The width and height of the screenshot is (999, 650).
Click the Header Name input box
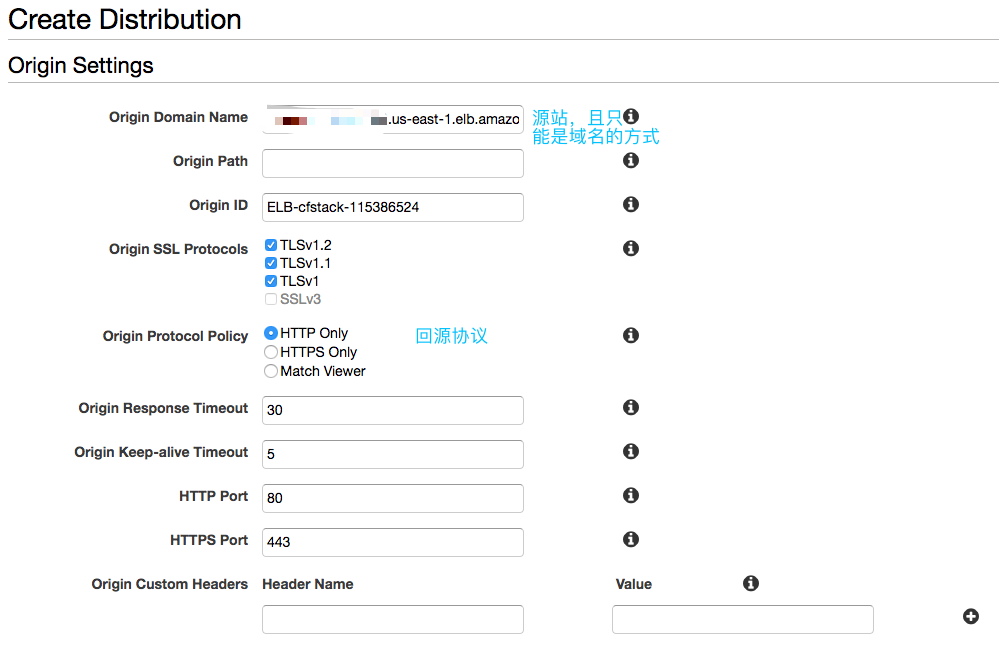(x=392, y=619)
